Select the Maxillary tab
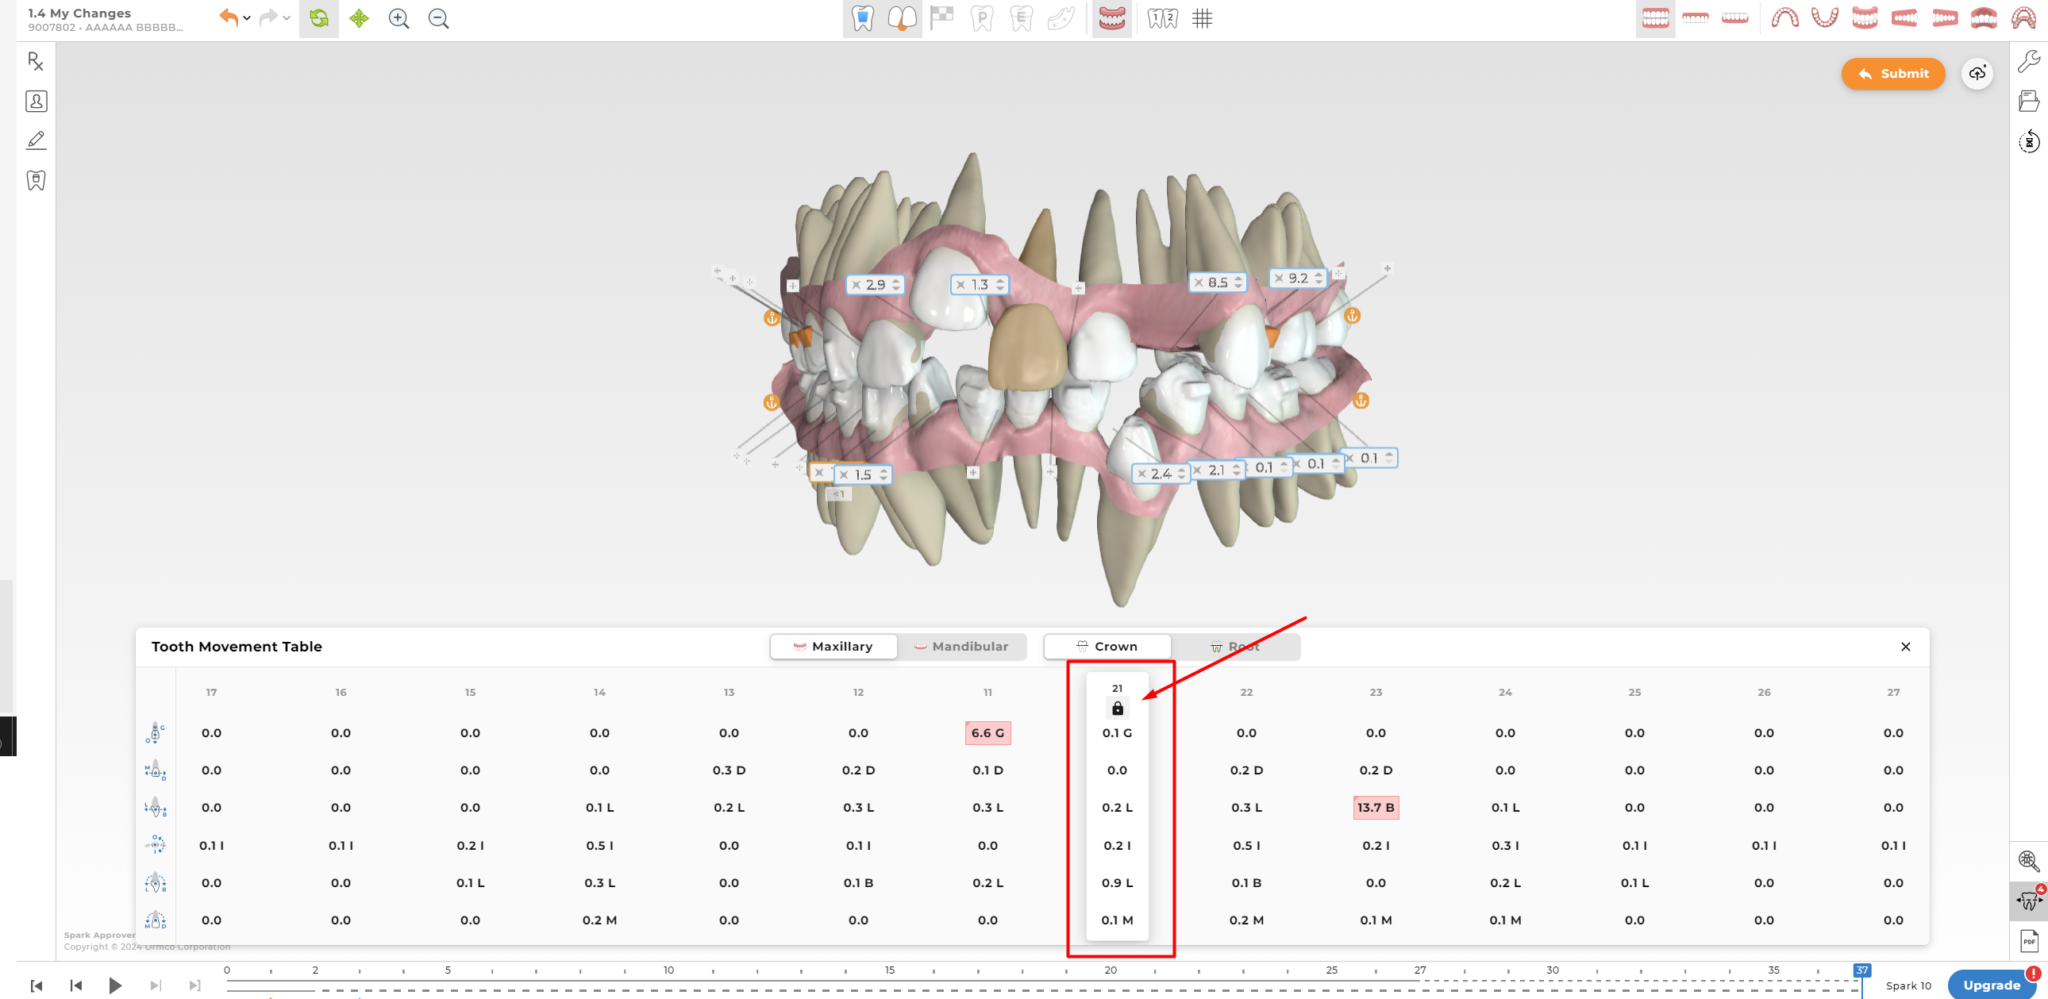Viewport: 2048px width, 999px height. coord(833,647)
